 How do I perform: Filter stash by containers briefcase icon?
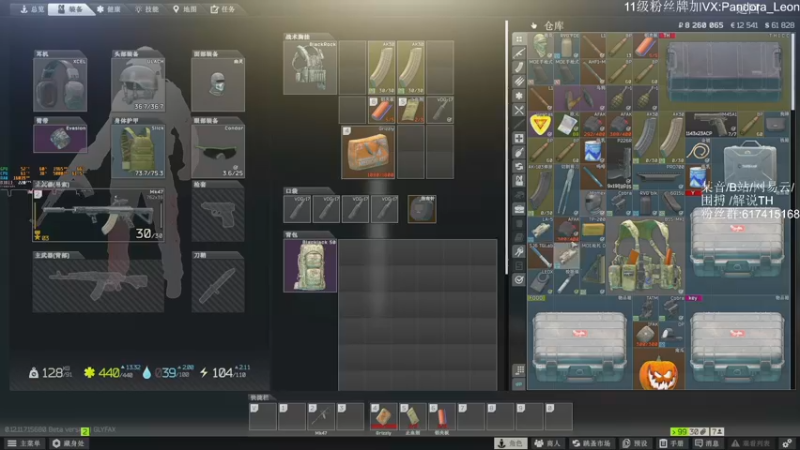point(519,209)
